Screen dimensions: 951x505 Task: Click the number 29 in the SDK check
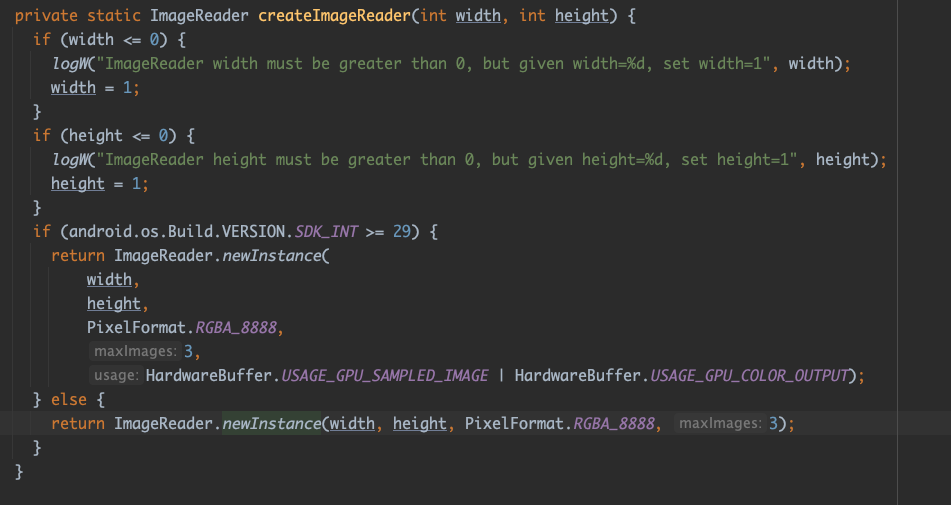point(402,232)
